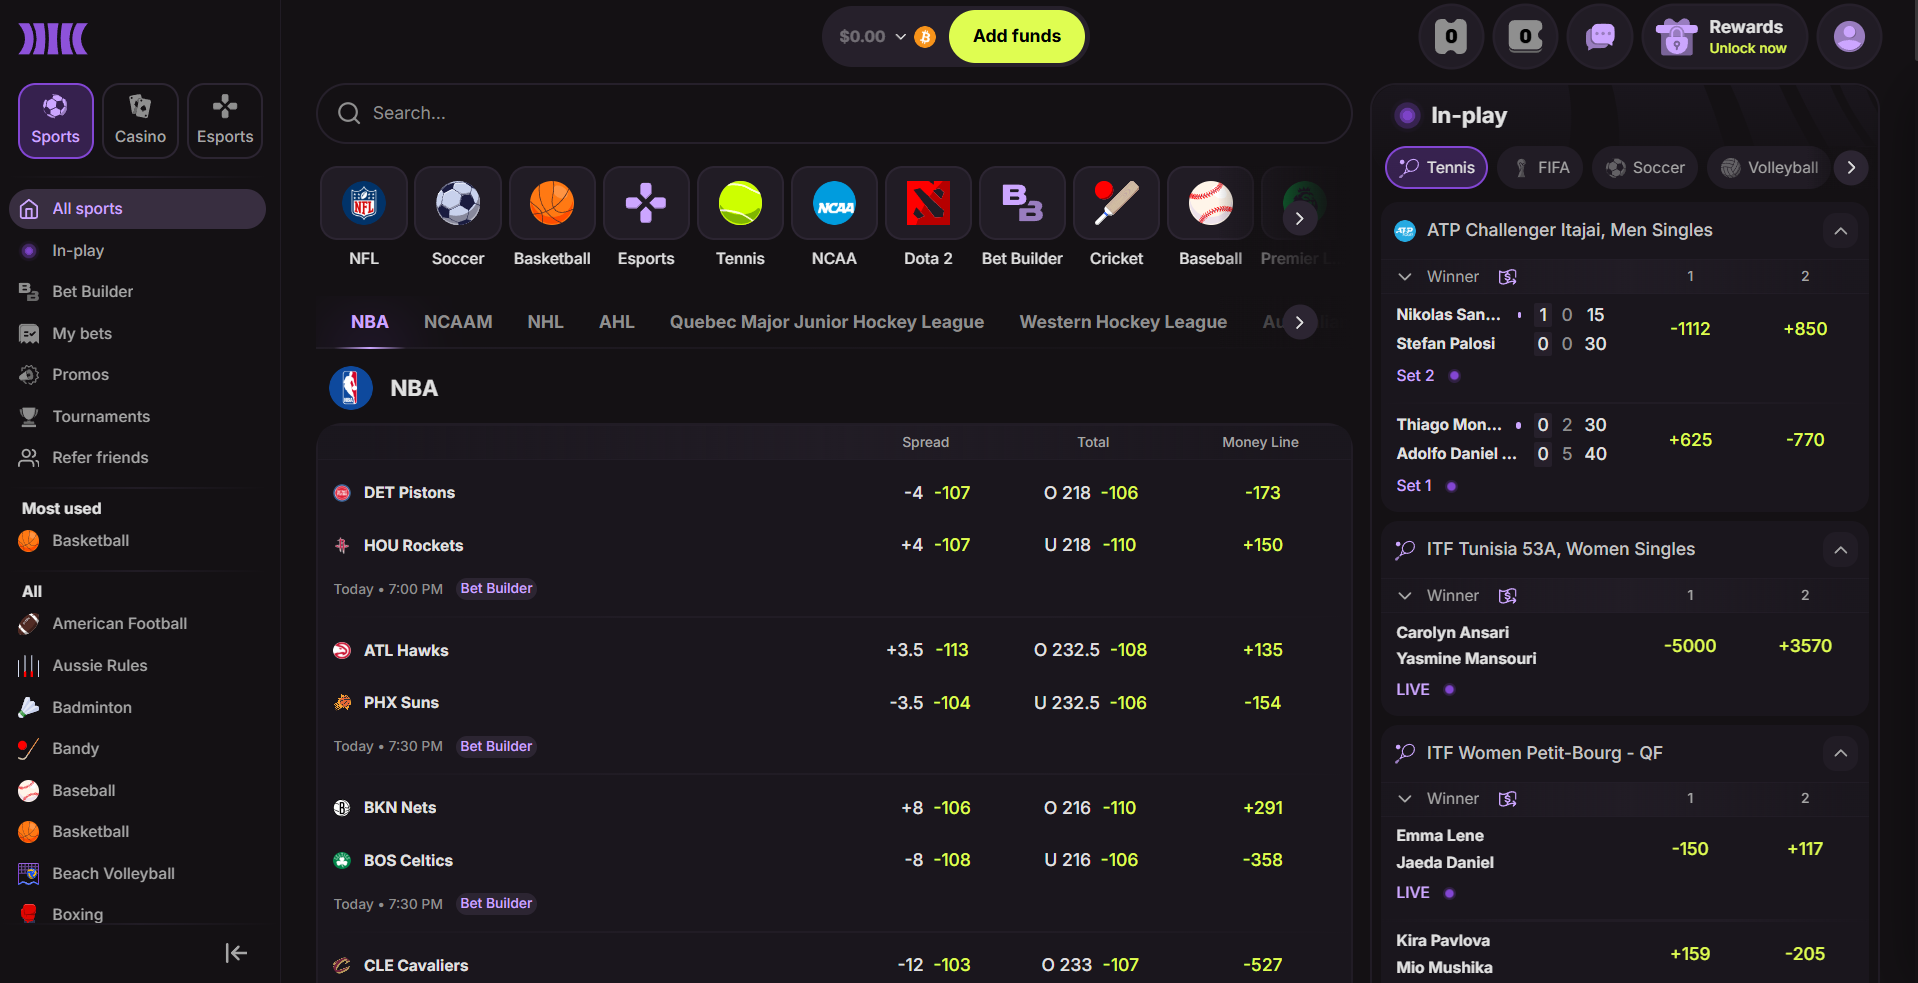The height and width of the screenshot is (983, 1918).
Task: Click the Add funds button
Action: [x=1016, y=37]
